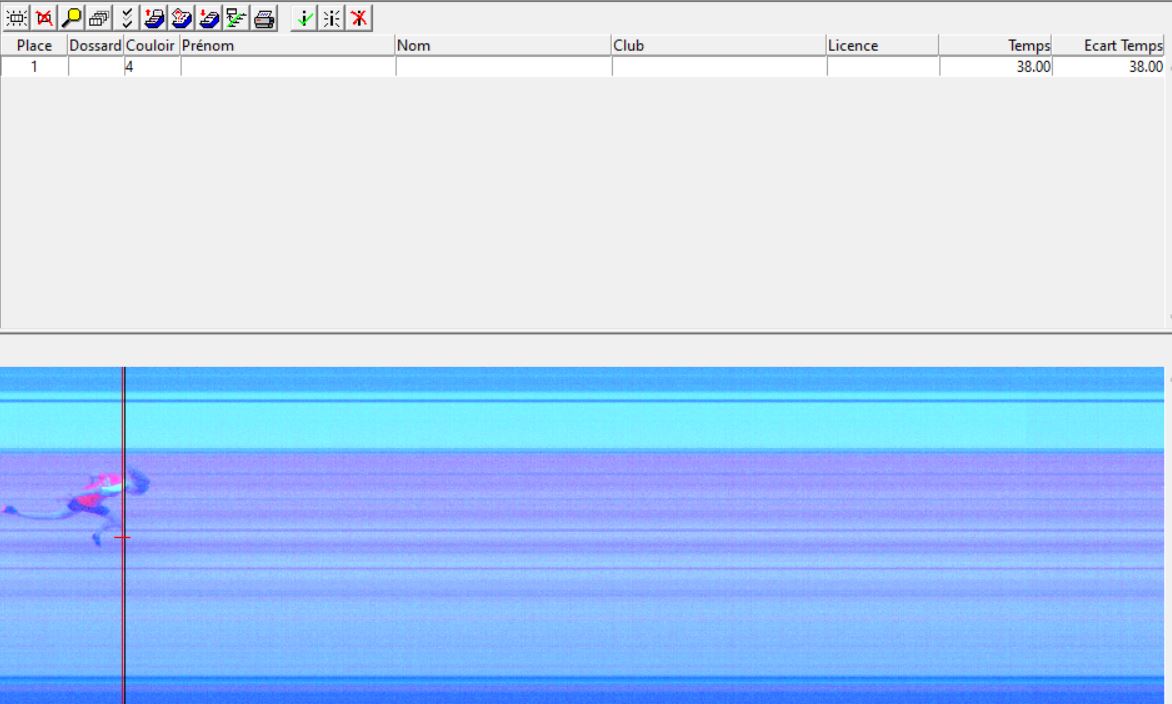Image resolution: width=1172 pixels, height=704 pixels.
Task: Sort by the Place column header
Action: (34, 46)
